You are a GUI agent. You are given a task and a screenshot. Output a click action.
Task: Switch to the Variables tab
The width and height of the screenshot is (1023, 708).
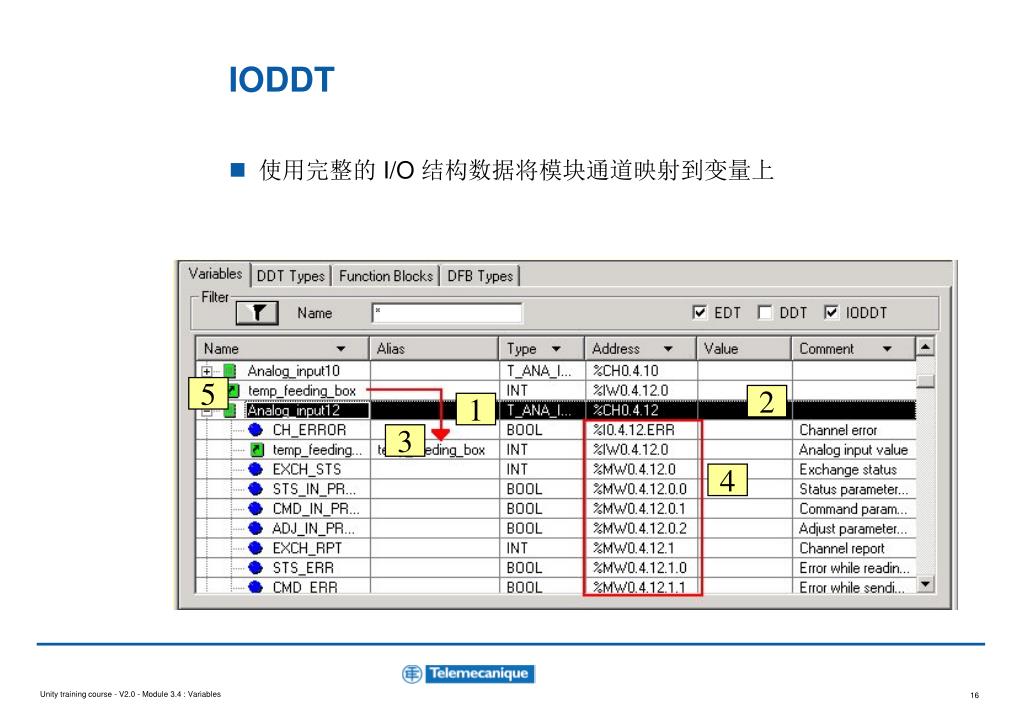coord(215,273)
